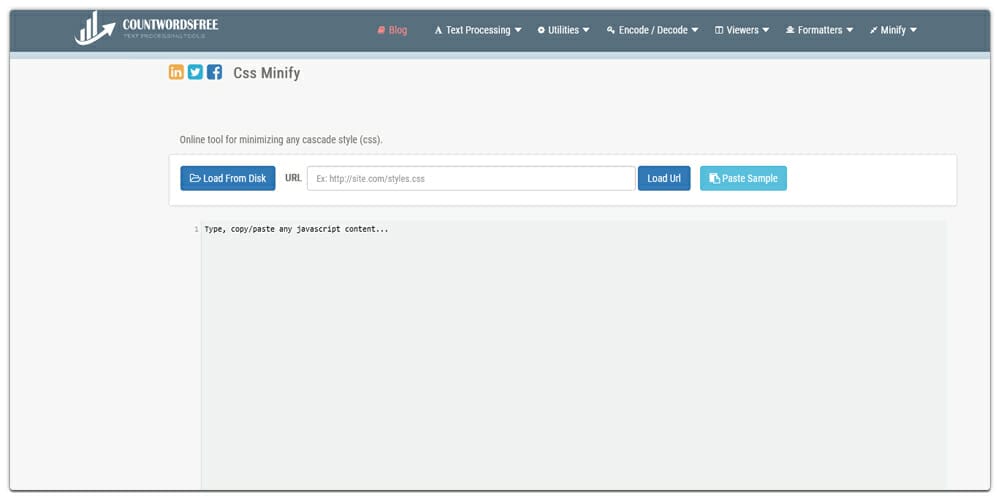
Task: Open the Minify menu
Action: [x=893, y=30]
